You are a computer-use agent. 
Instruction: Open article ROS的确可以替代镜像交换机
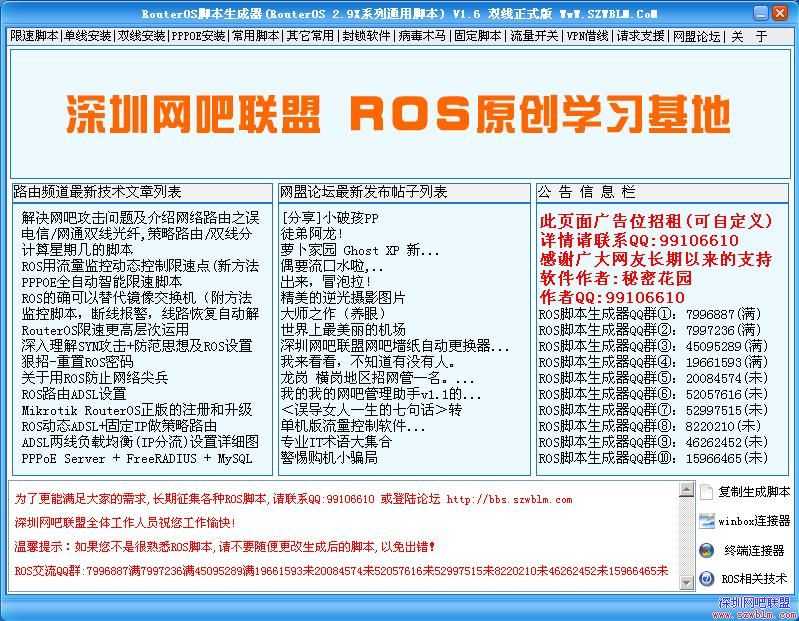pyautogui.click(x=137, y=298)
